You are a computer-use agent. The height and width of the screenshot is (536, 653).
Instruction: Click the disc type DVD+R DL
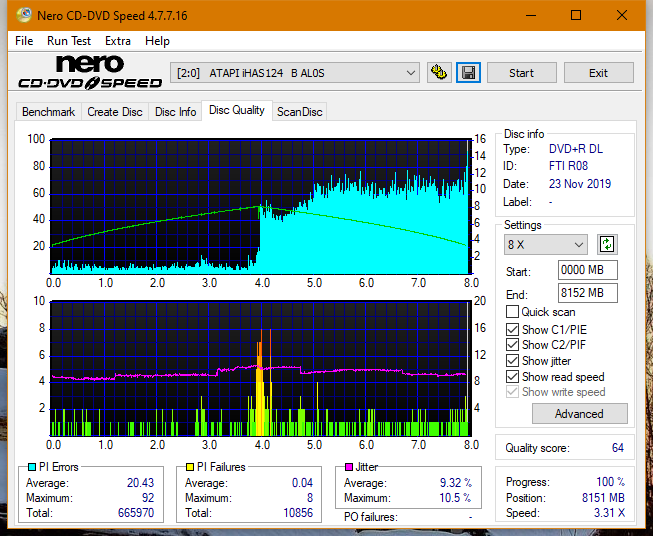tap(576, 149)
